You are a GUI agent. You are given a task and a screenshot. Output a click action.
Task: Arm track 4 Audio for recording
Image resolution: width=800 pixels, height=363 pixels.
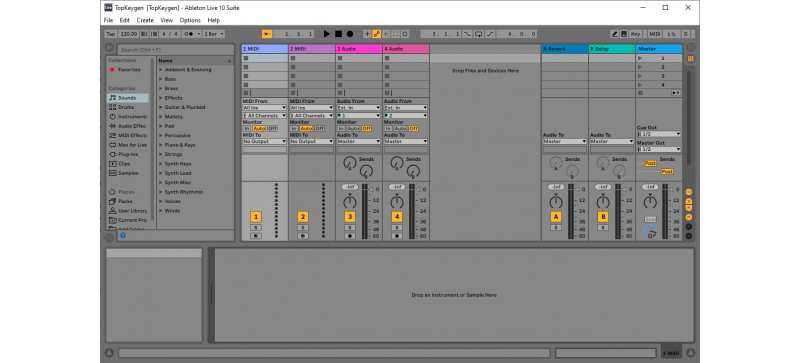[397, 236]
